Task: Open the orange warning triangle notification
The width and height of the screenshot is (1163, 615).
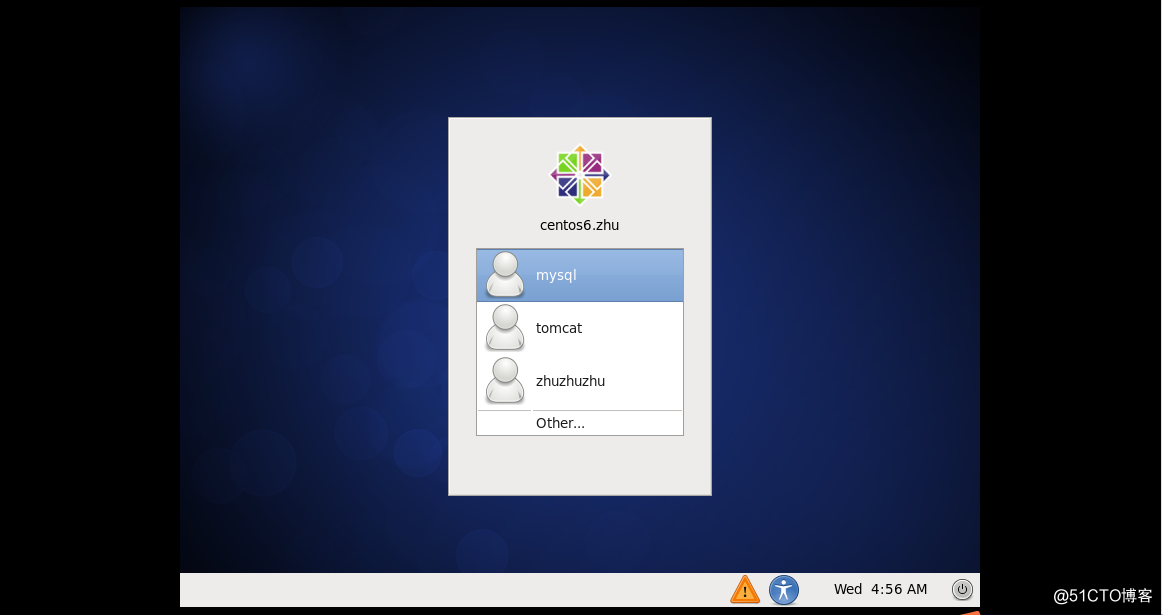Action: coord(745,590)
